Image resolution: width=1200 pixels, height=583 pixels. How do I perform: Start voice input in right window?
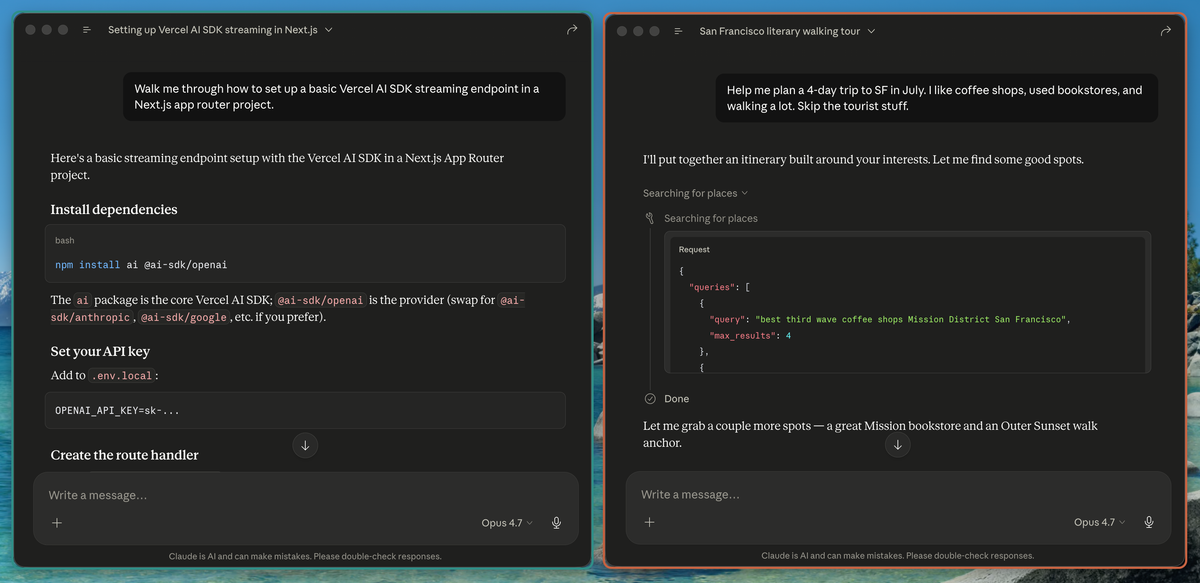coord(1149,522)
